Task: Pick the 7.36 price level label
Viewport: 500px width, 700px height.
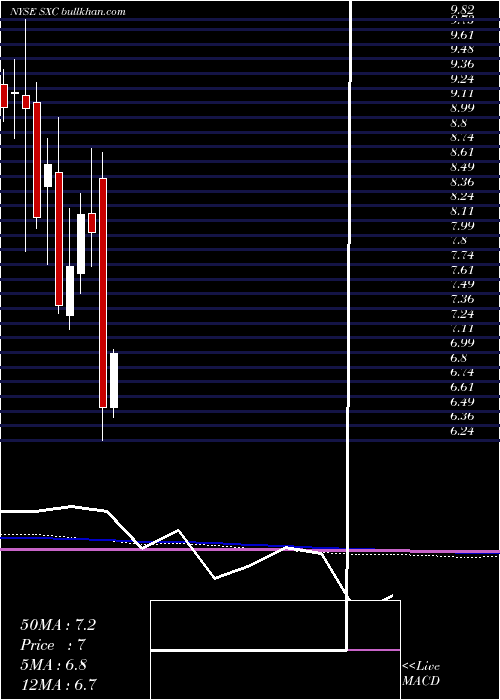Action: click(462, 299)
